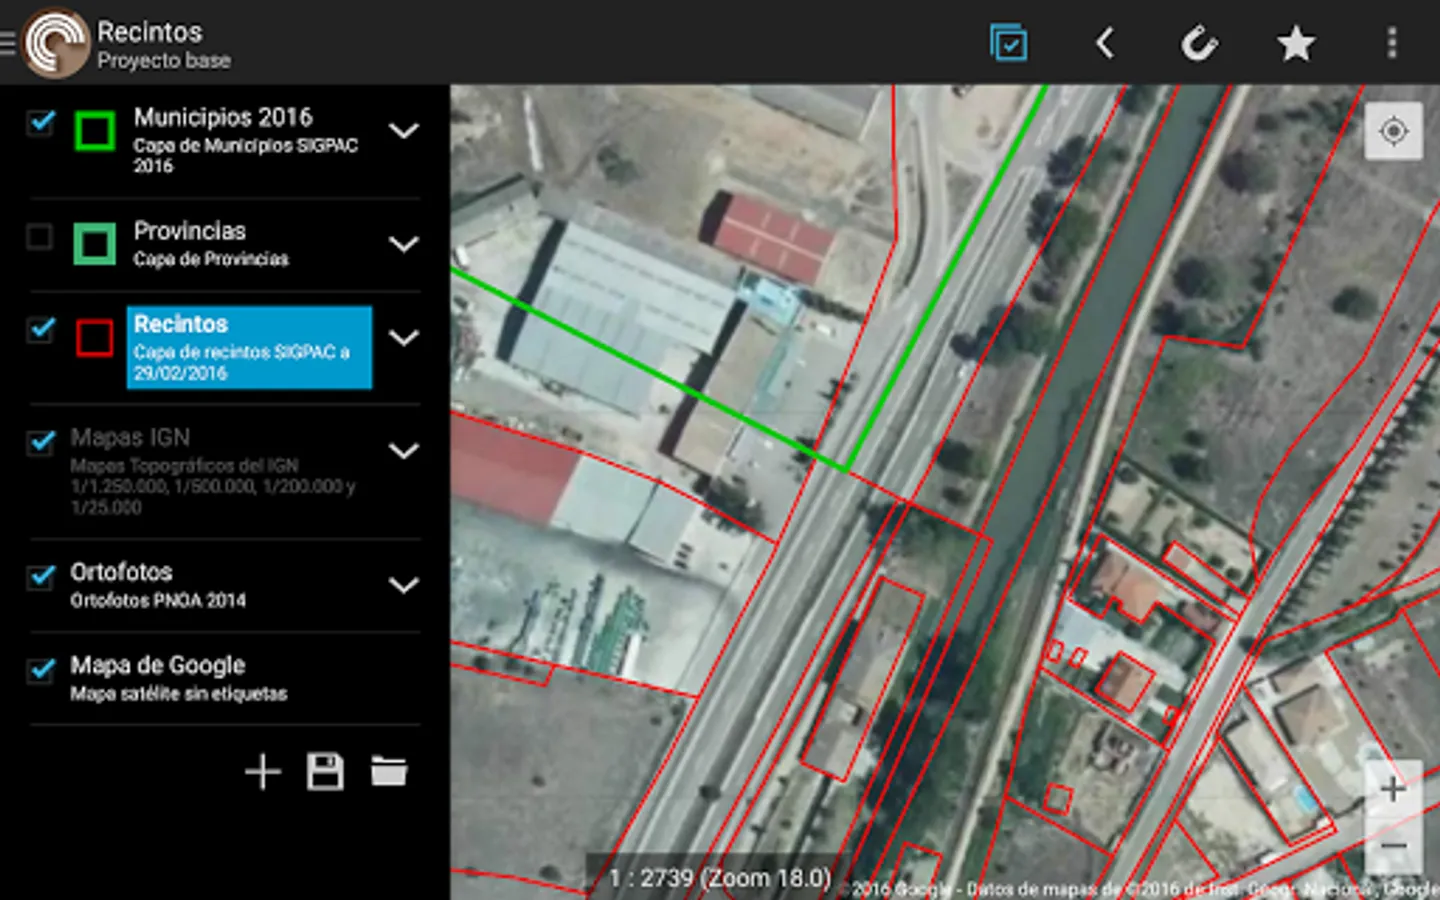Click the red Recintos color swatch
Screen dimensions: 1440x900
[95, 338]
